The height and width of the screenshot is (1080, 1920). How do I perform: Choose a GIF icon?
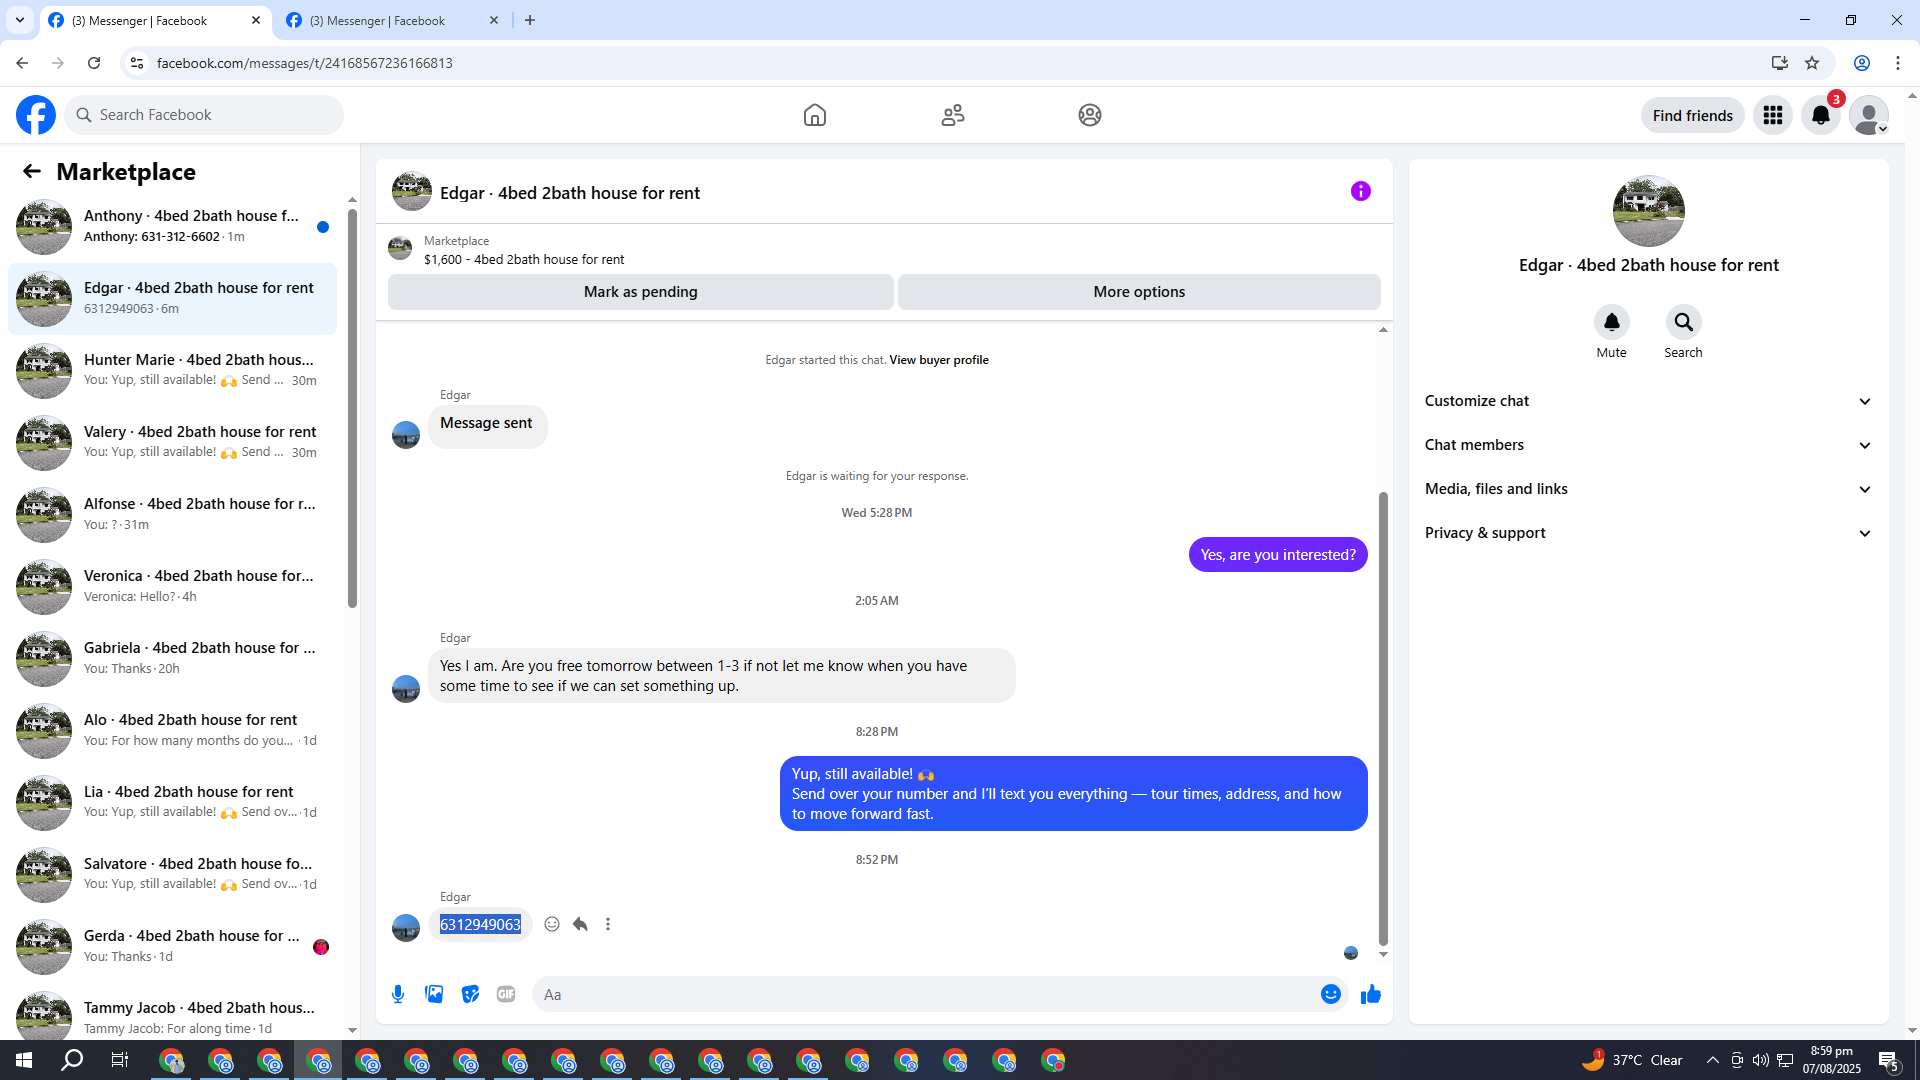(506, 994)
